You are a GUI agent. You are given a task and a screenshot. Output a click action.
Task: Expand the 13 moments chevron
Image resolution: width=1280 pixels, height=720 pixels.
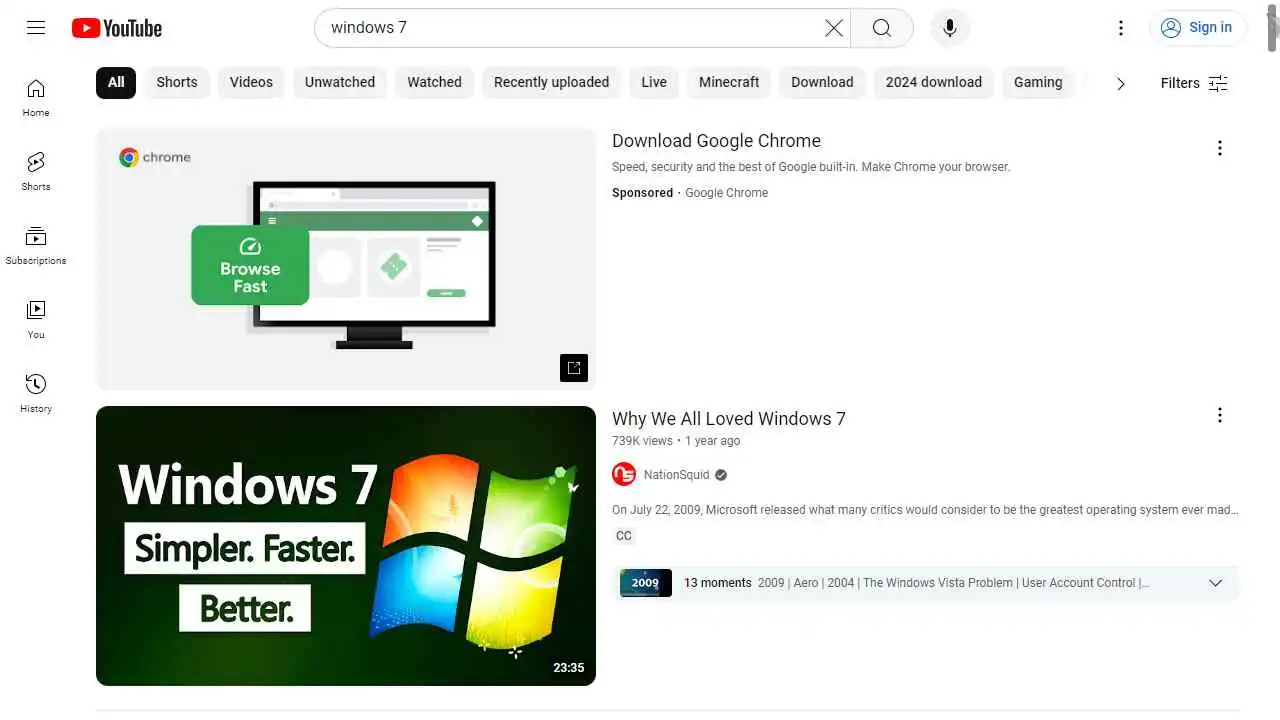1216,583
